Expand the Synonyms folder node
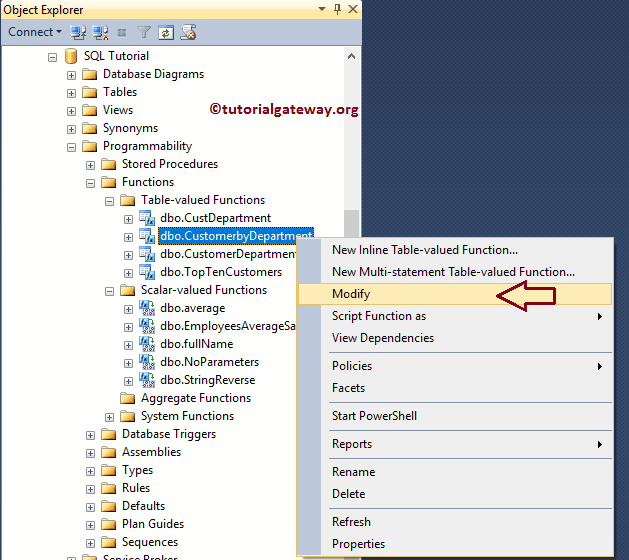 point(71,129)
